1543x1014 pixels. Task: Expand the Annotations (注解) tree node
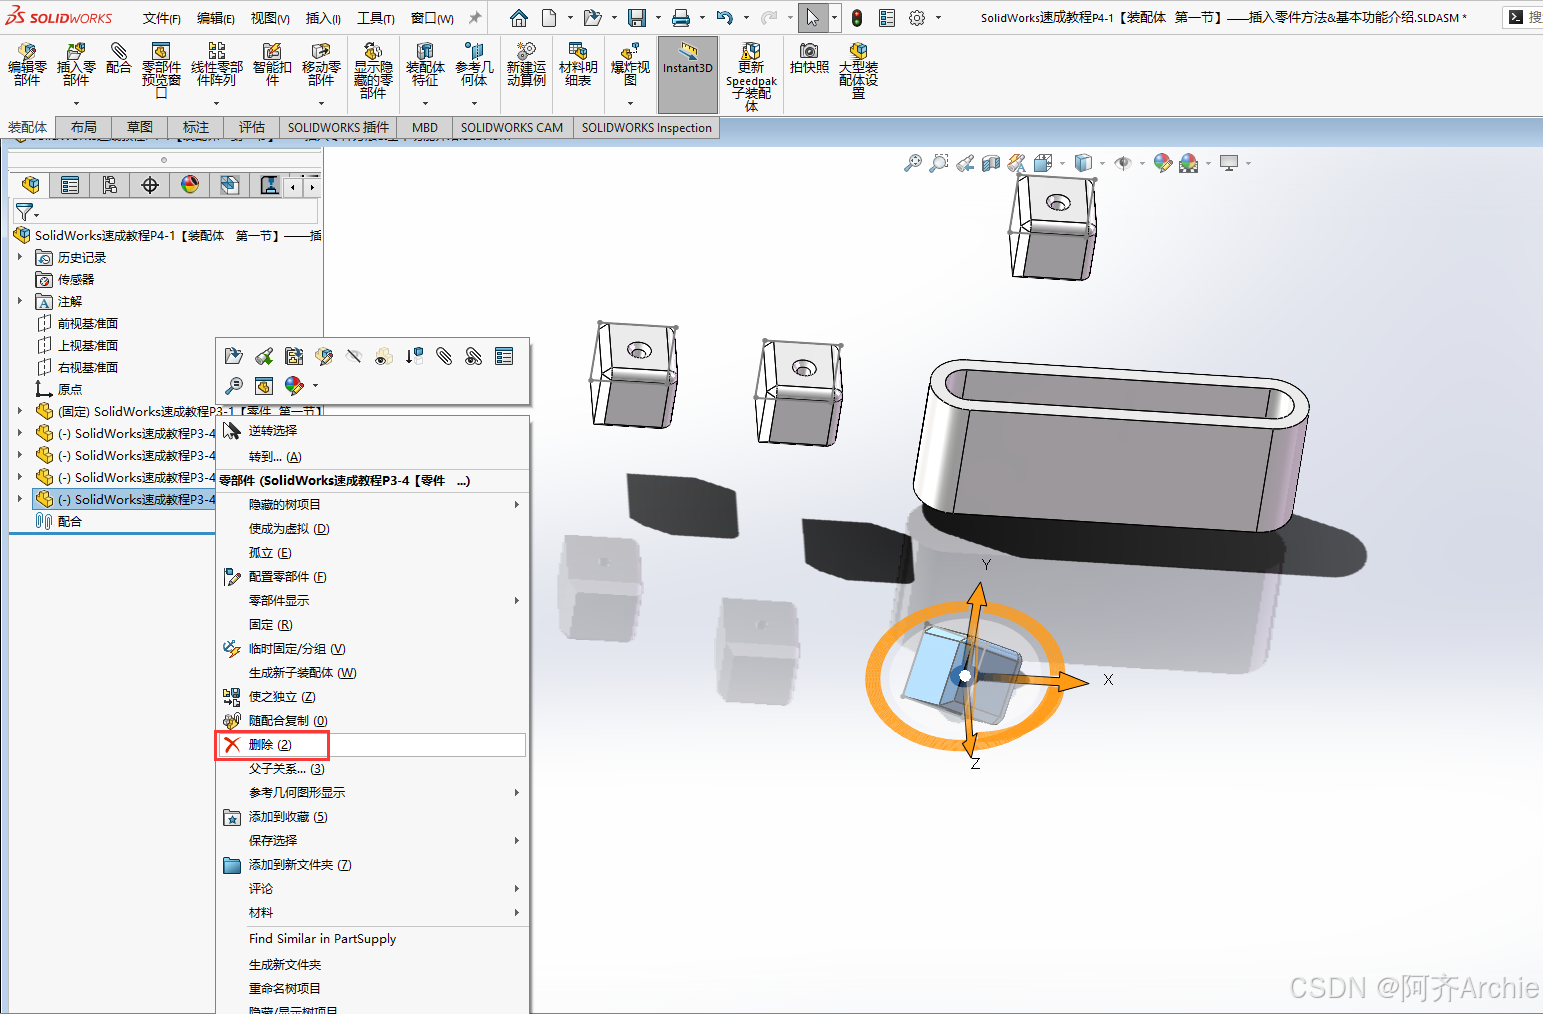(20, 301)
